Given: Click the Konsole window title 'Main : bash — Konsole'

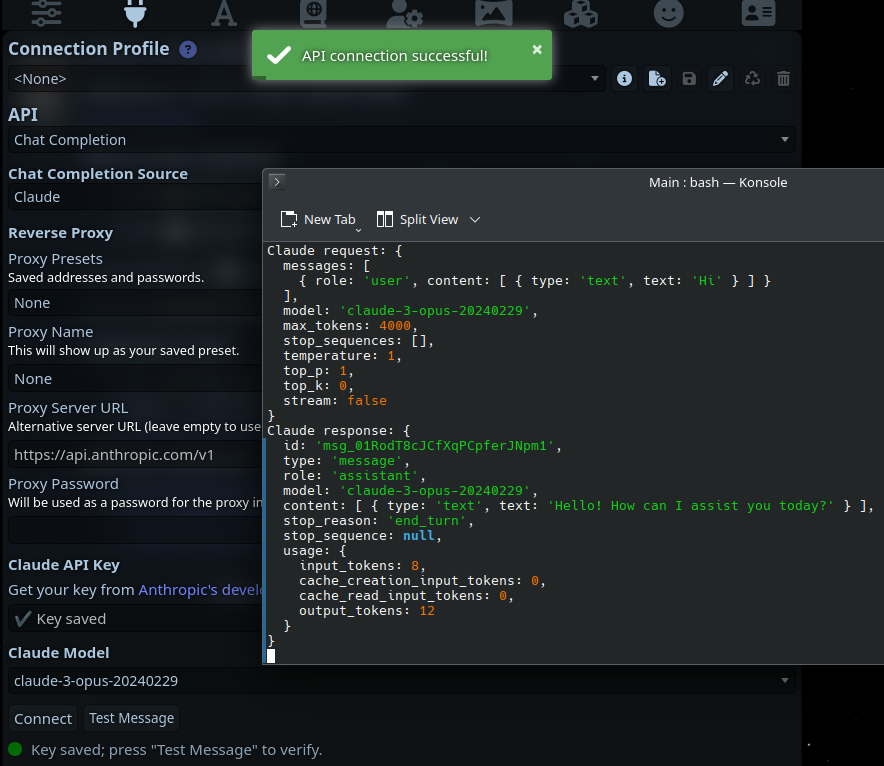Looking at the screenshot, I should pyautogui.click(x=718, y=183).
